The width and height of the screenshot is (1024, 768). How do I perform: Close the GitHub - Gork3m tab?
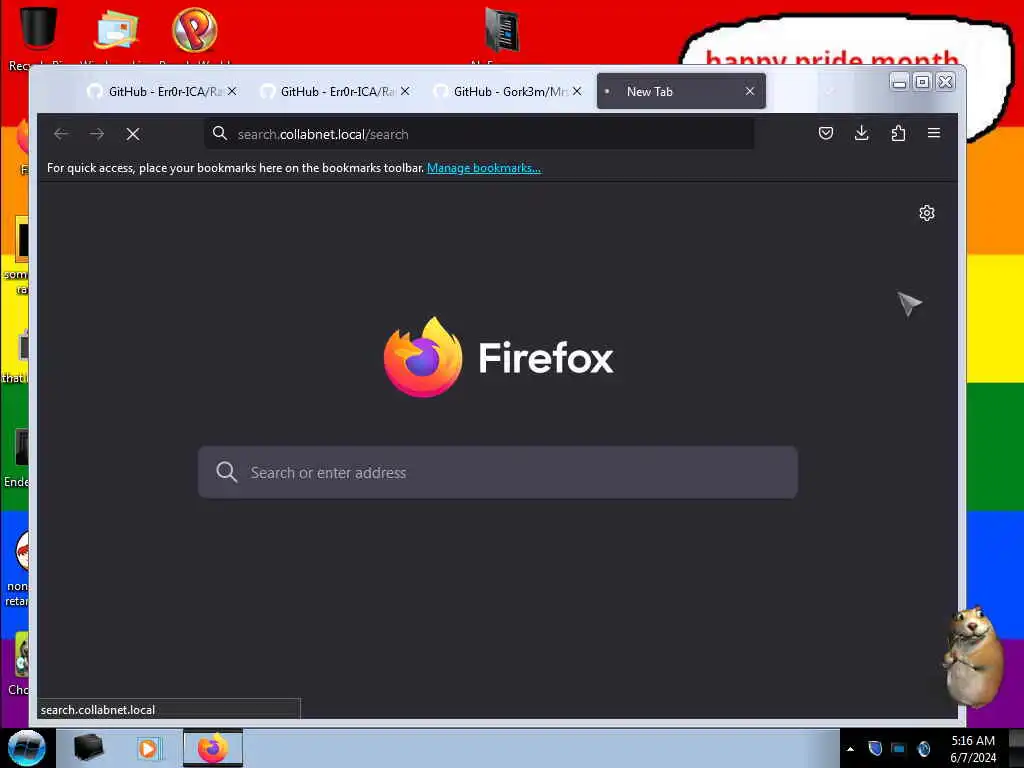click(577, 91)
